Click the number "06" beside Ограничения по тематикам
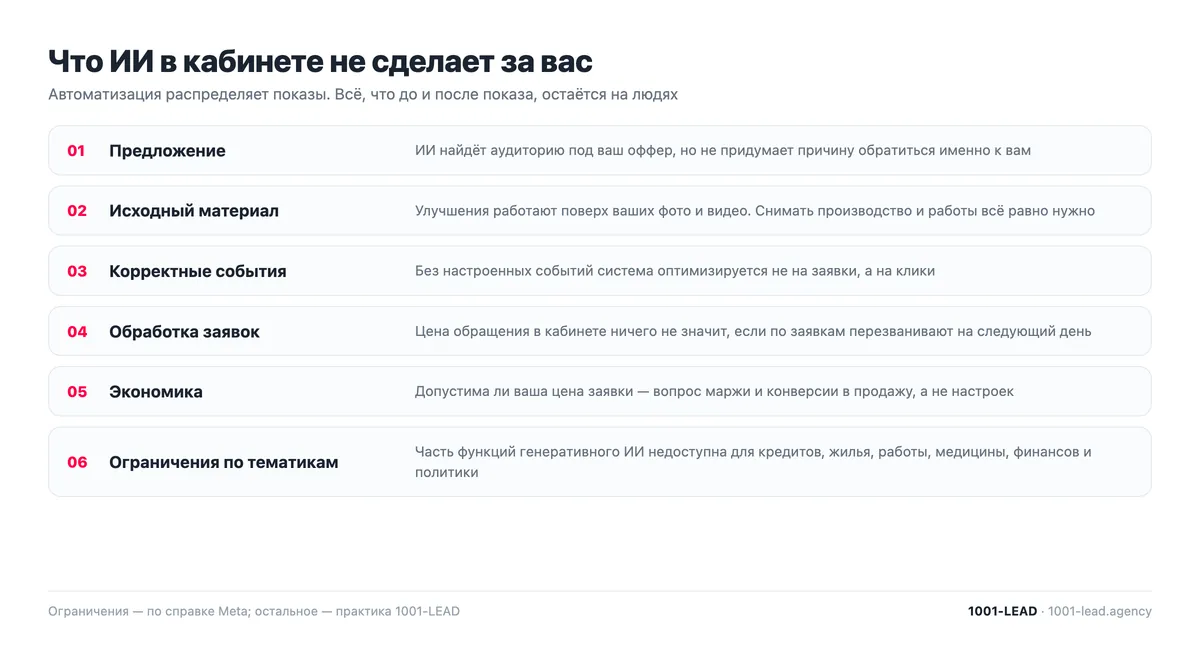 pos(77,462)
